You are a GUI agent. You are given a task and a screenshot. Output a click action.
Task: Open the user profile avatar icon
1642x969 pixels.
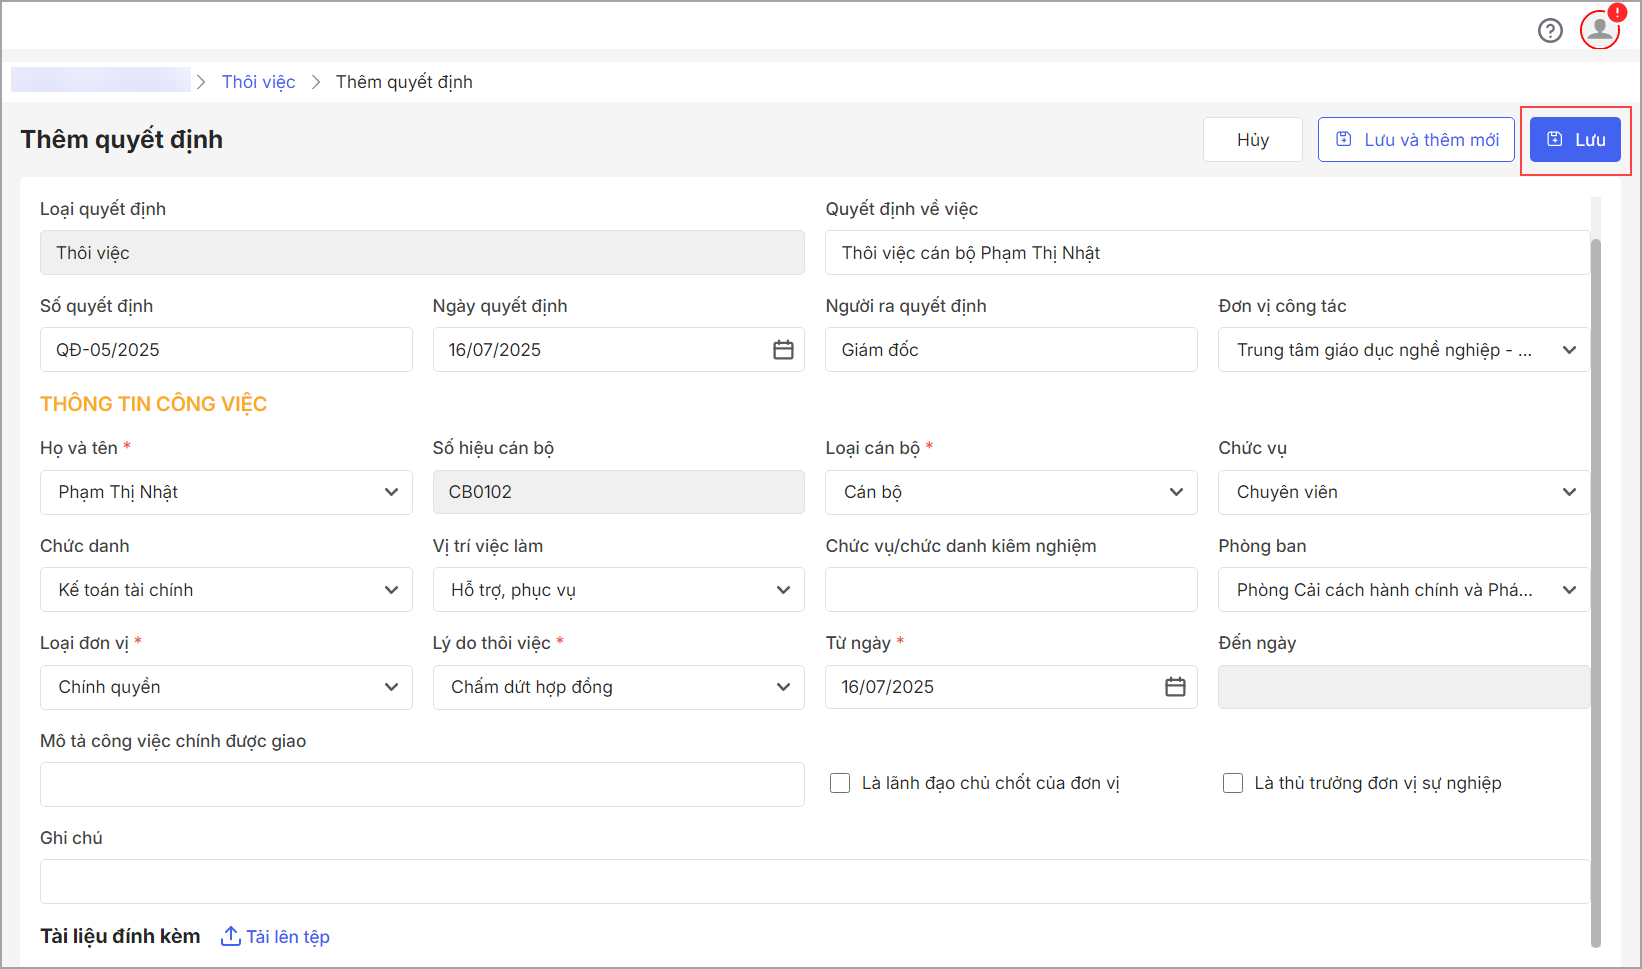[1599, 29]
